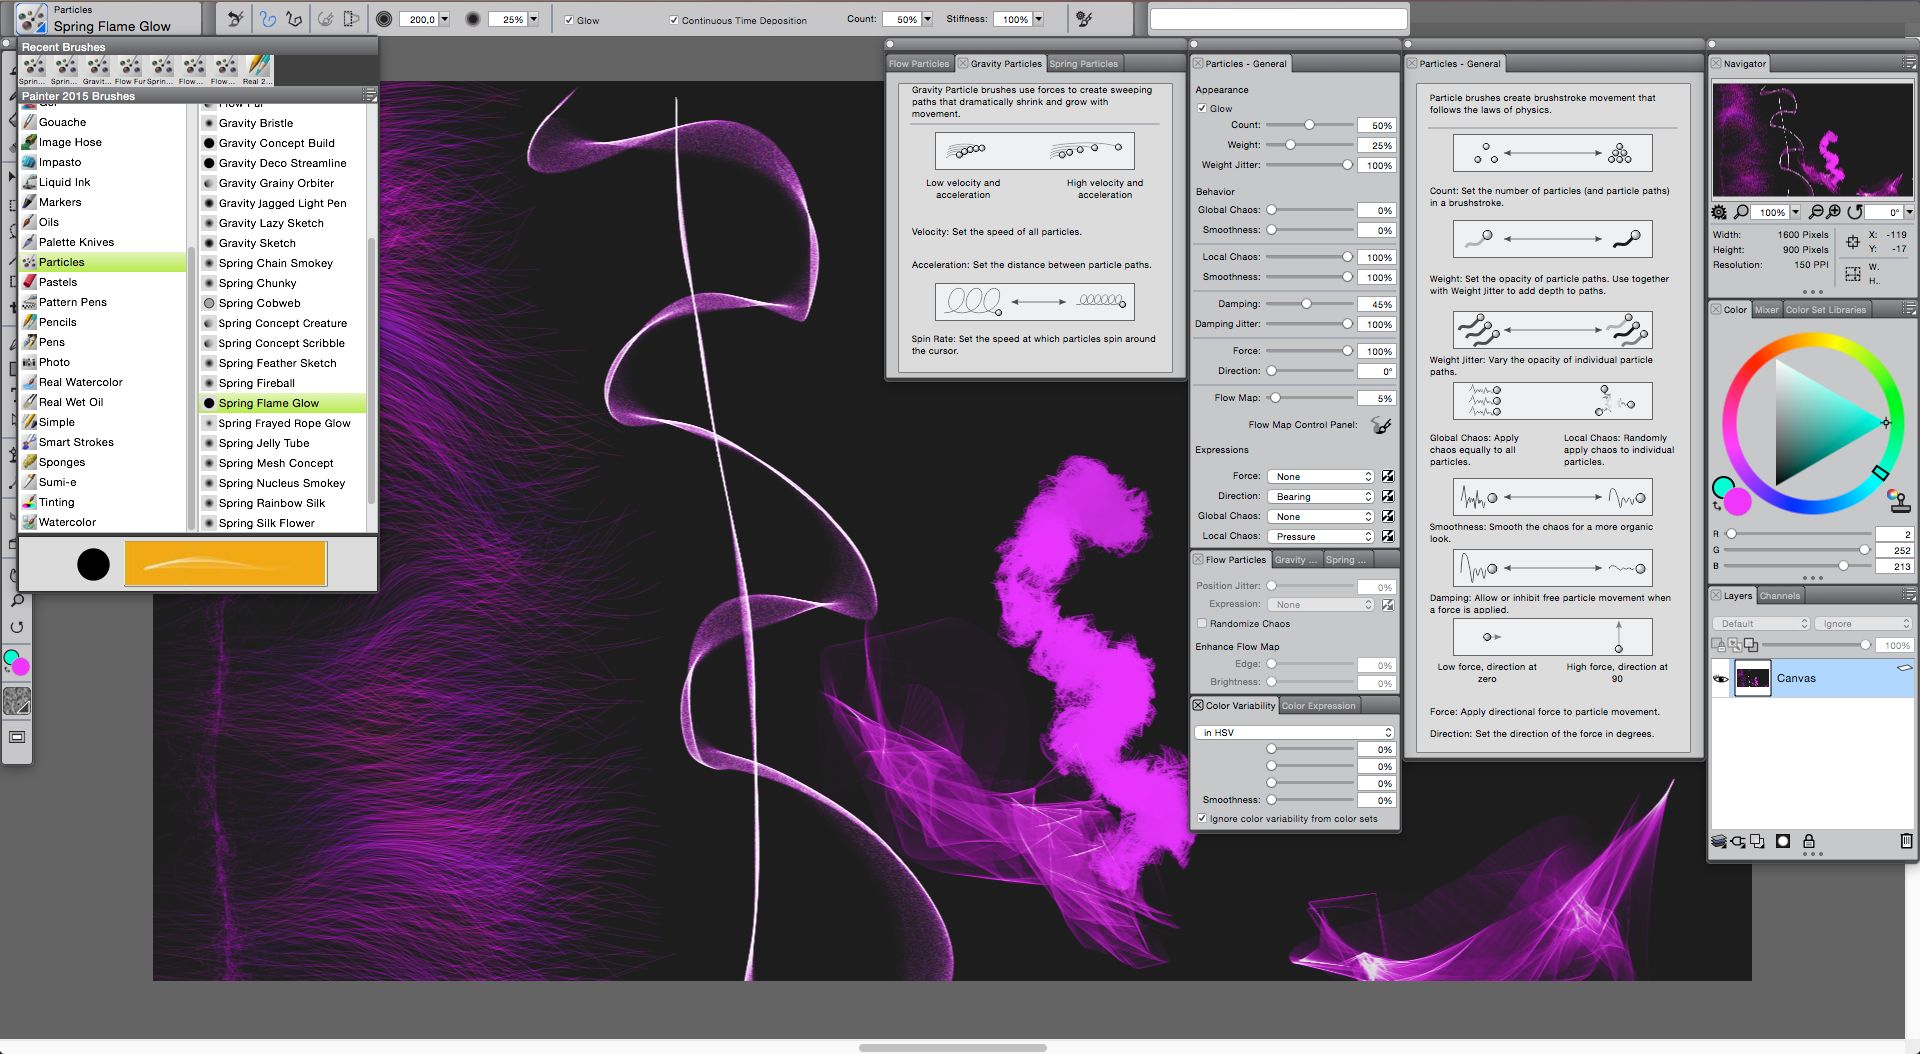The width and height of the screenshot is (1920, 1054).
Task: Uncheck Glow in Particles General Appearance
Action: pos(1202,108)
